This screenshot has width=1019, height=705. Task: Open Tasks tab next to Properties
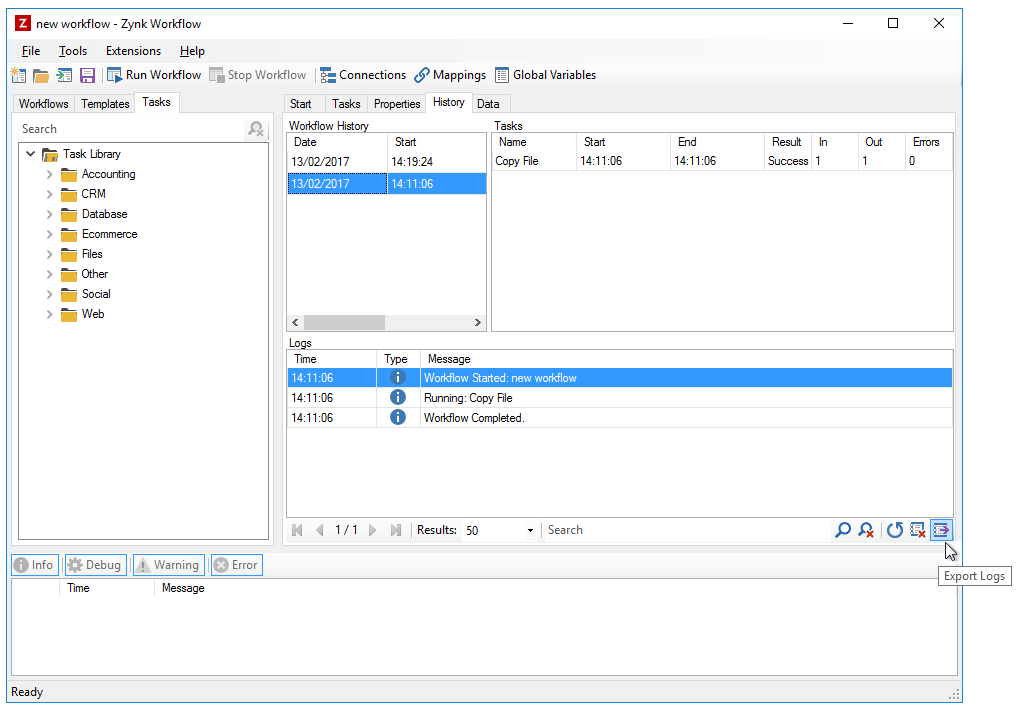click(346, 104)
